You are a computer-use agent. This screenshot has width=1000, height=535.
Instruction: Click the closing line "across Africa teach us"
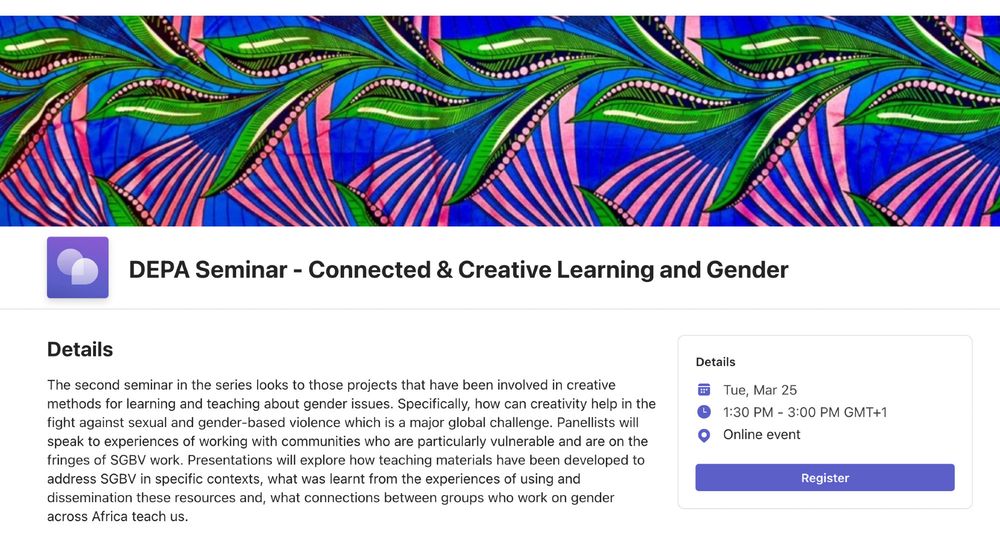click(118, 516)
